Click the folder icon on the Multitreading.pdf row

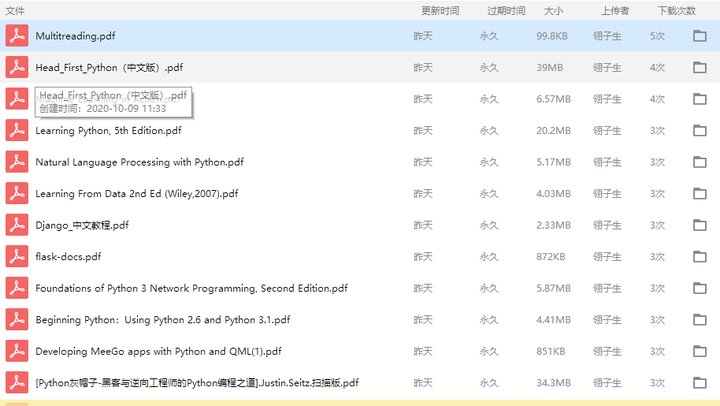tap(700, 36)
